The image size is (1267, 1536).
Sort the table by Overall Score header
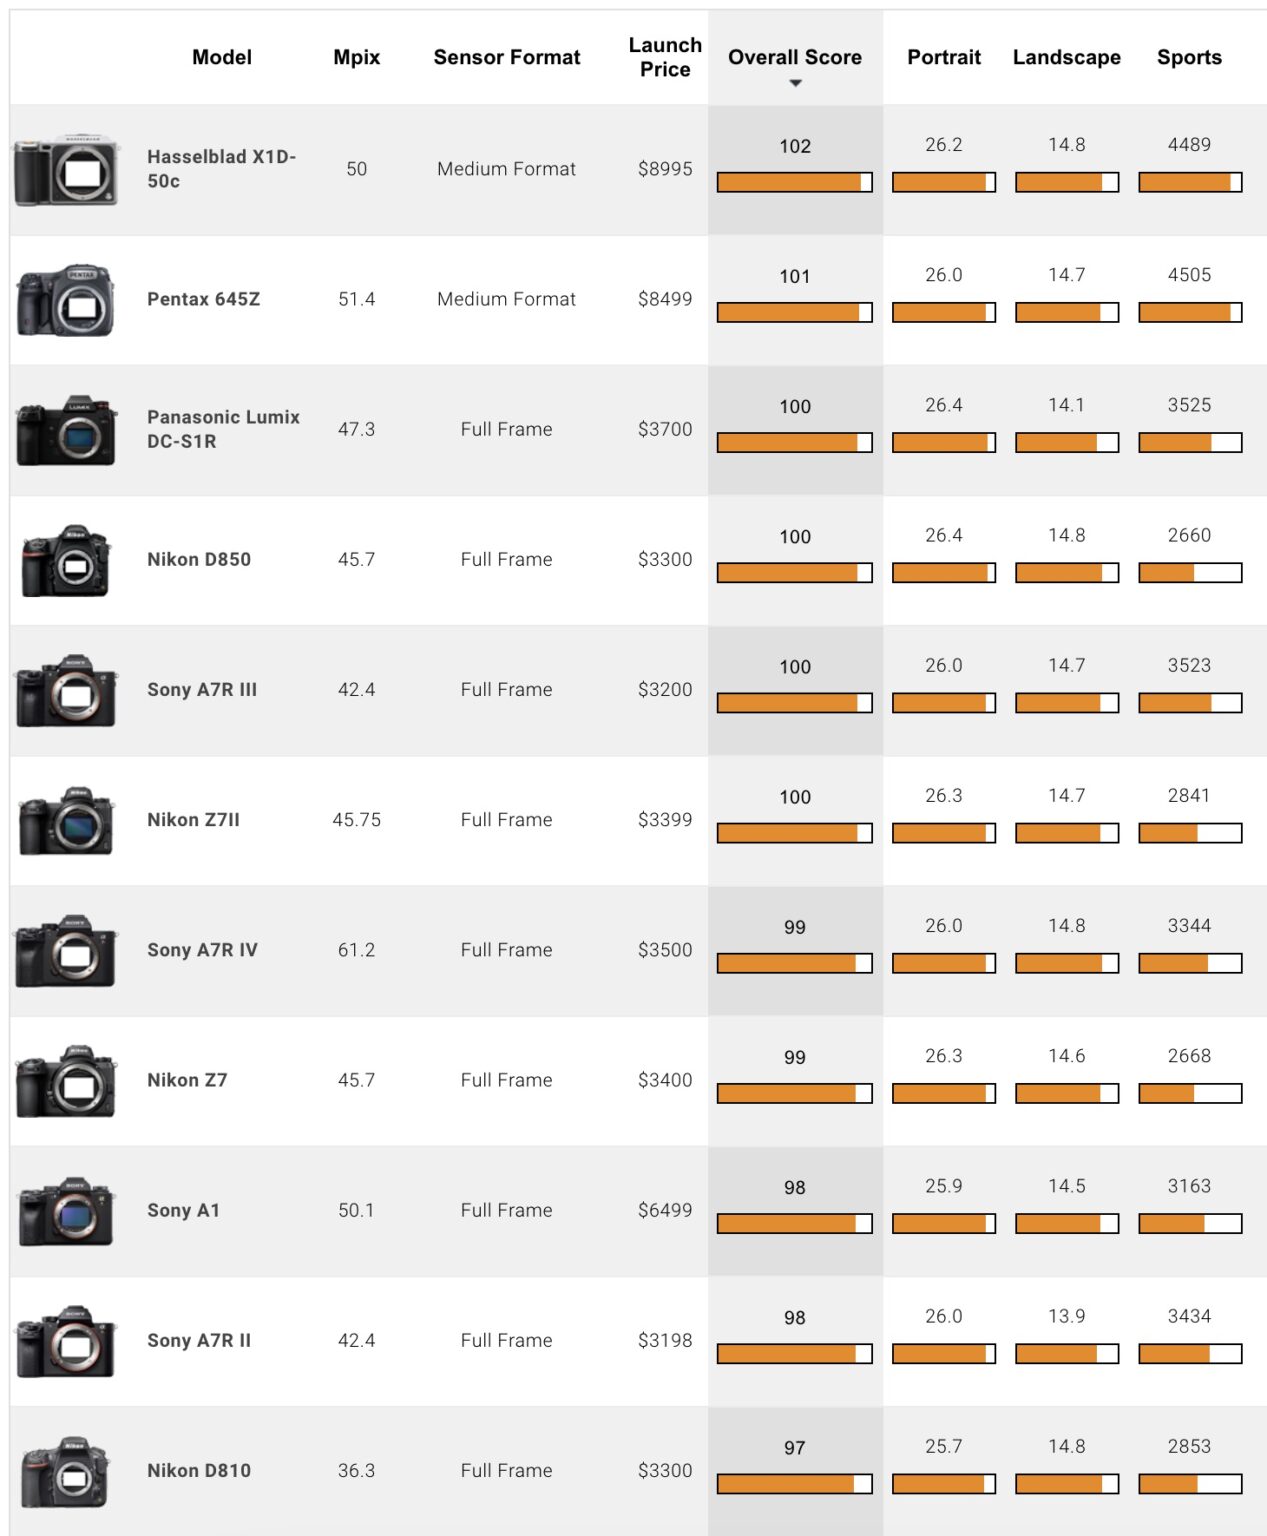coord(794,57)
